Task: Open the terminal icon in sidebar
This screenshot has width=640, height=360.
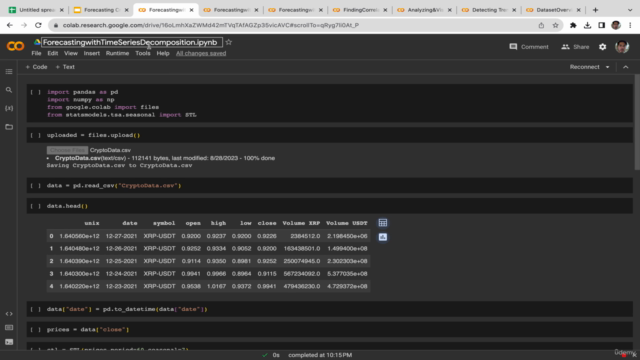Action: click(9, 342)
